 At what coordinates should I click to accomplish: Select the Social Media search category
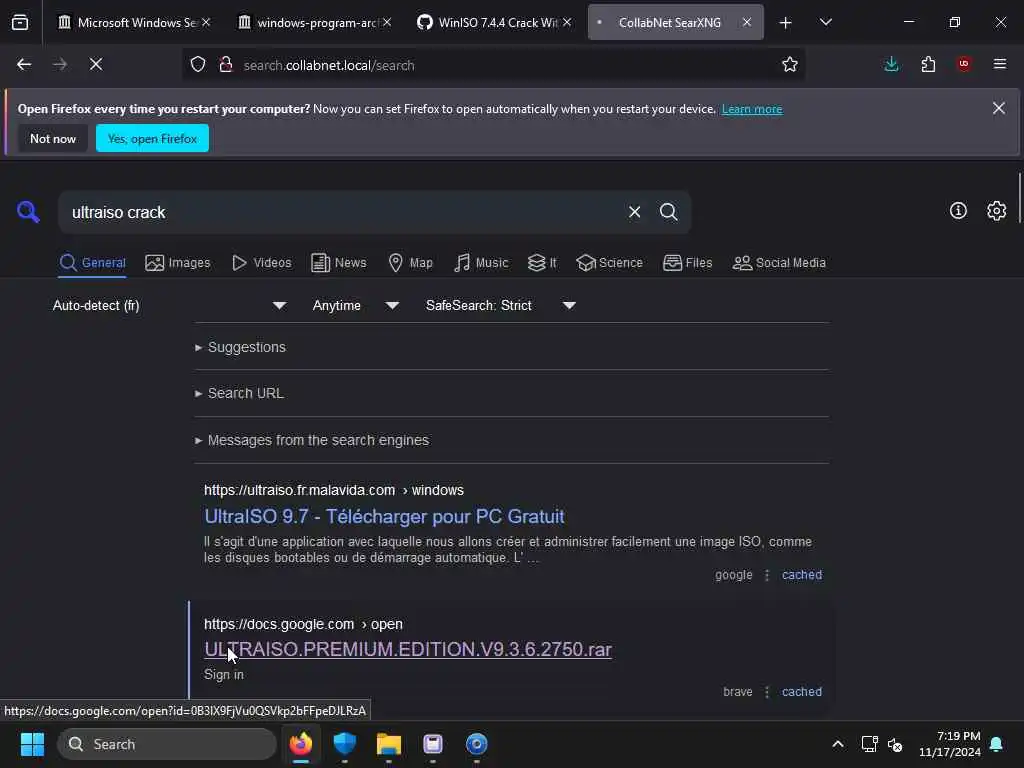click(779, 263)
